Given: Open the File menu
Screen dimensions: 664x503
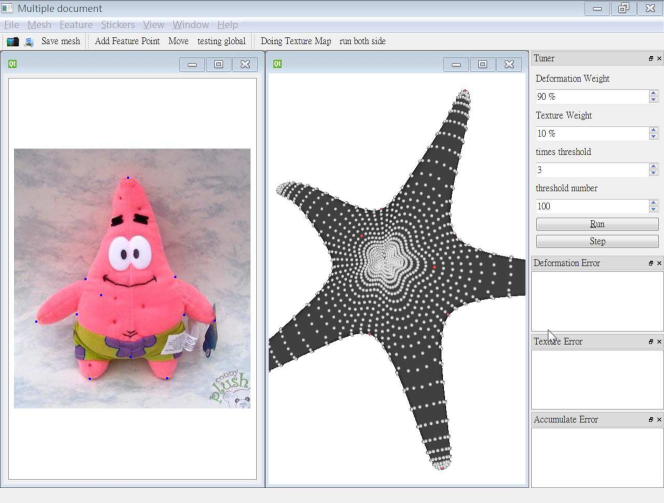Looking at the screenshot, I should pyautogui.click(x=11, y=25).
